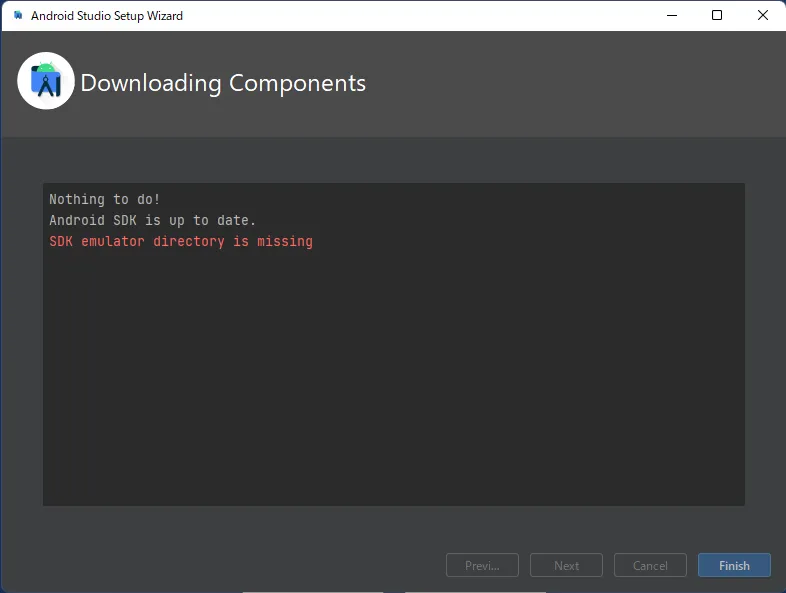Viewport: 786px width, 593px height.
Task: Click the "Downloading Components" heading
Action: (223, 83)
